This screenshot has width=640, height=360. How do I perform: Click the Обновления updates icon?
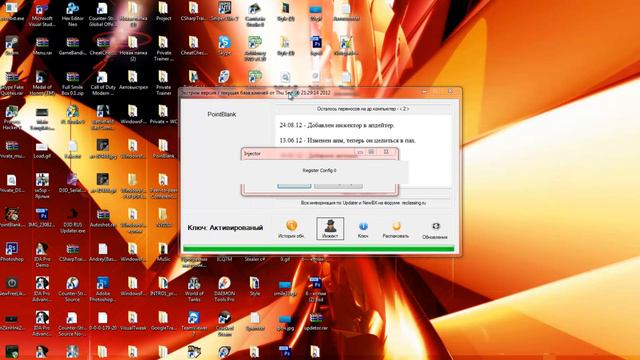pos(435,230)
